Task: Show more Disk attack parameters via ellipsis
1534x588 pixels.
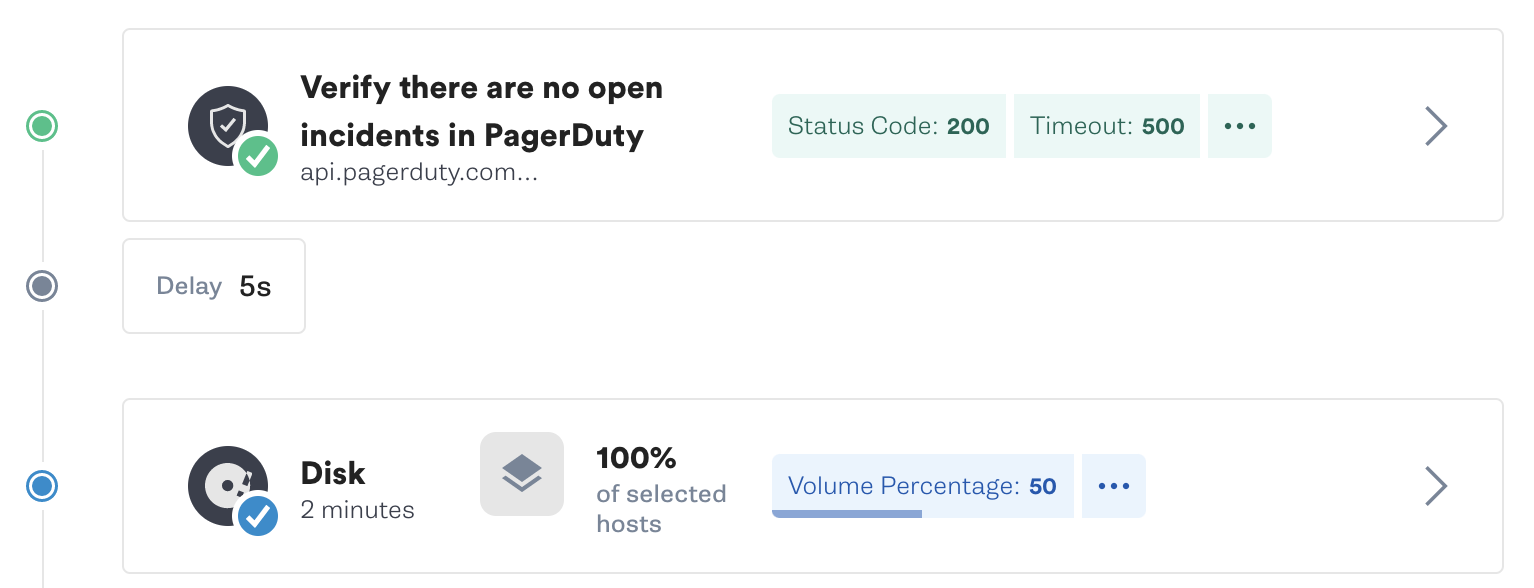Action: tap(1114, 486)
